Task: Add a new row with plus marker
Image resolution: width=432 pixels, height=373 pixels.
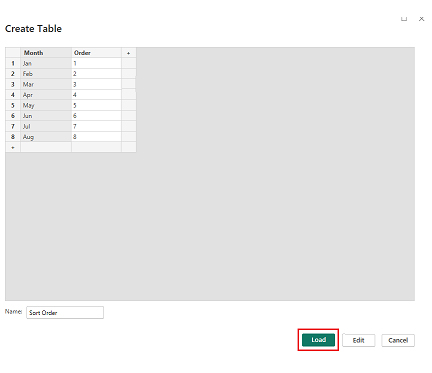Action: pyautogui.click(x=13, y=147)
